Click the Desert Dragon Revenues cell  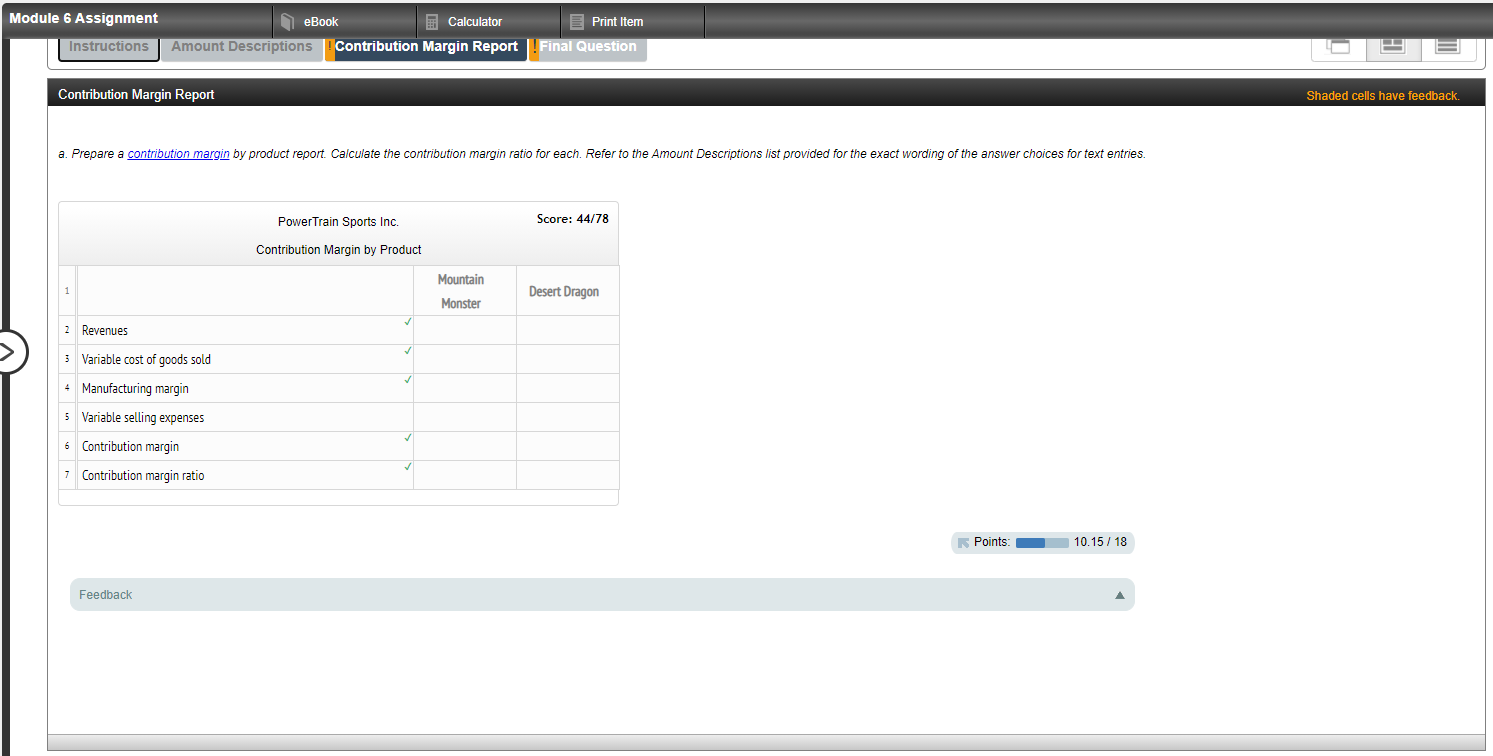pos(568,330)
